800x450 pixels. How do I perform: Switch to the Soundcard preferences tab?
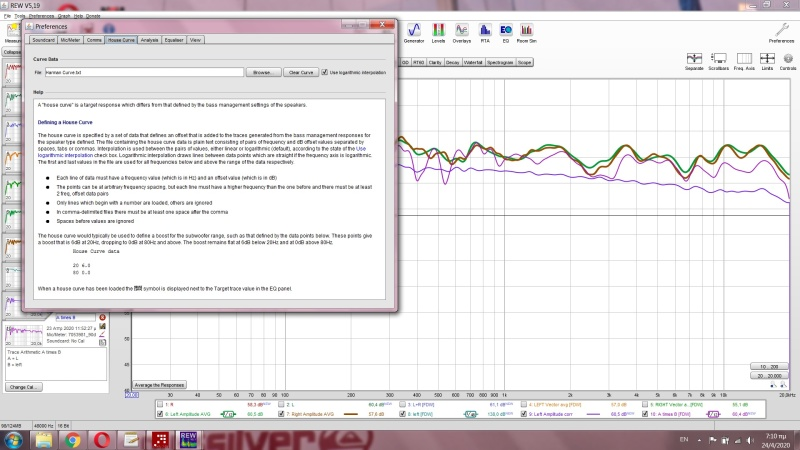pyautogui.click(x=43, y=40)
